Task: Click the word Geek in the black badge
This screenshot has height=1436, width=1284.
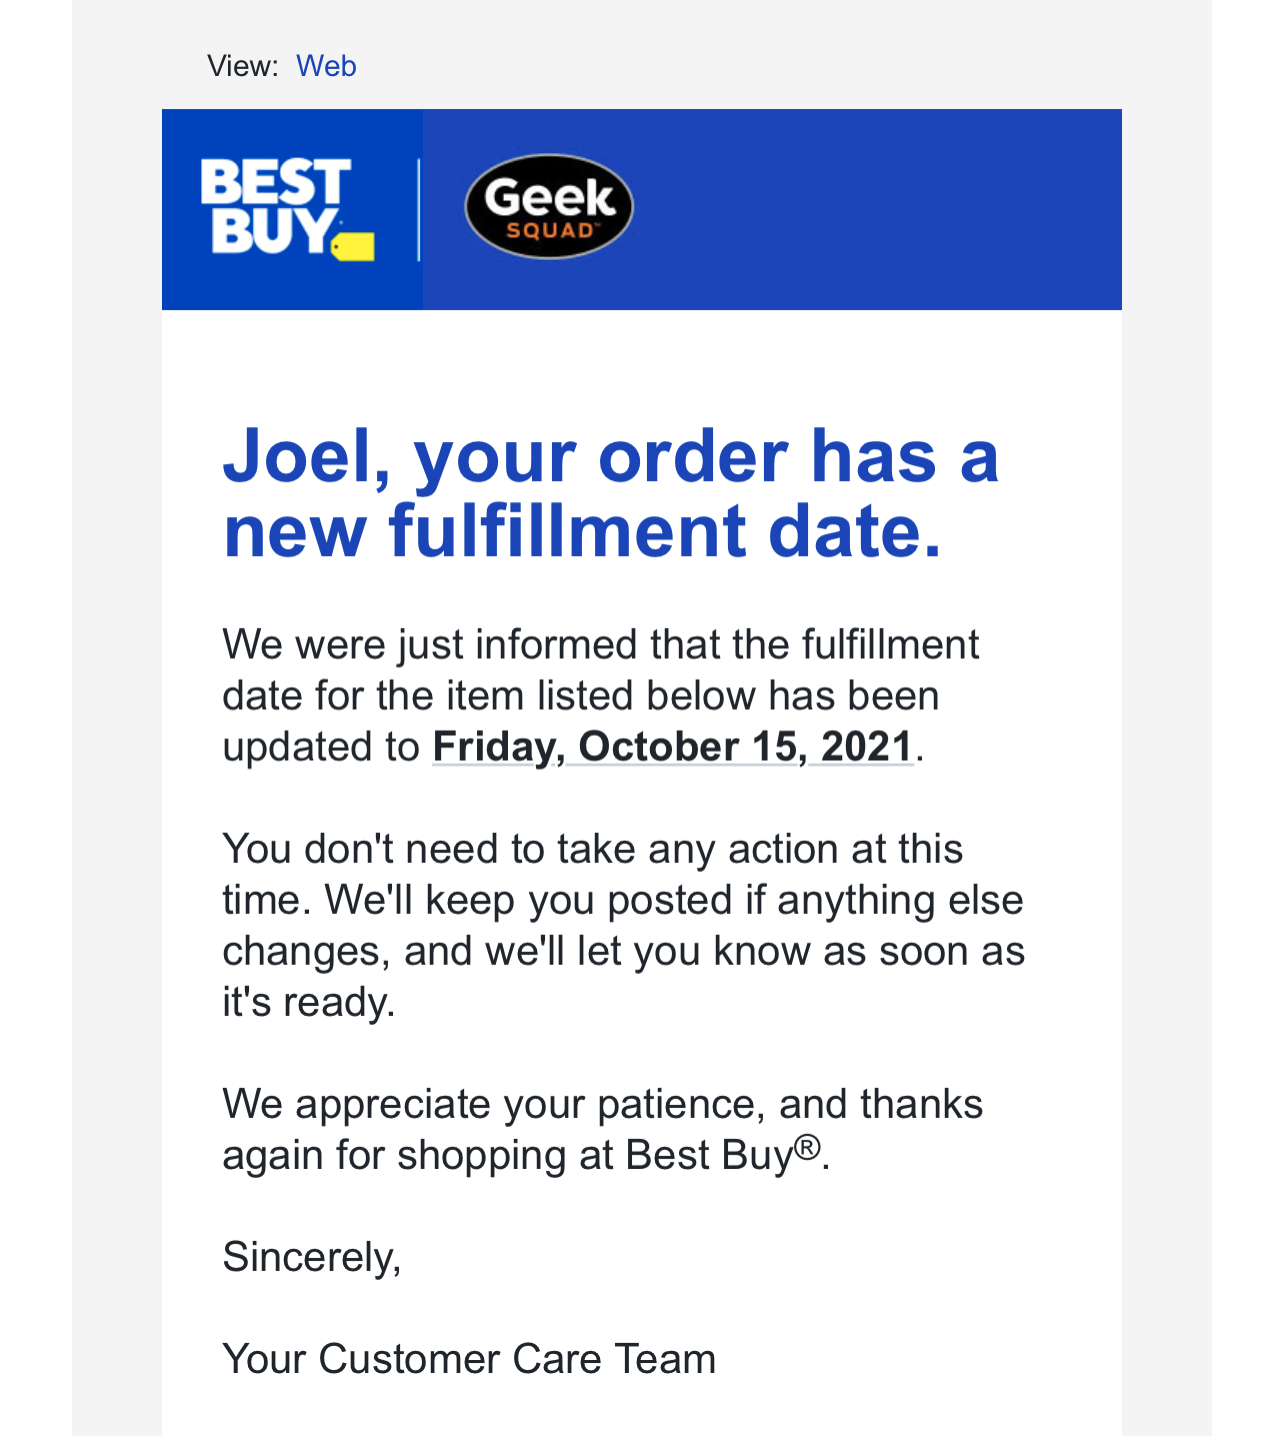Action: (549, 198)
